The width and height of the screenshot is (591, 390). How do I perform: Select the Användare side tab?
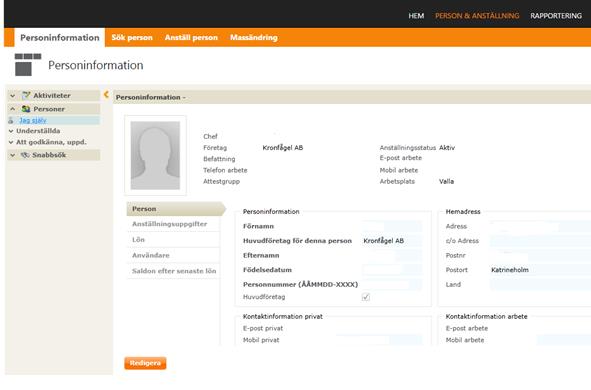click(x=173, y=255)
